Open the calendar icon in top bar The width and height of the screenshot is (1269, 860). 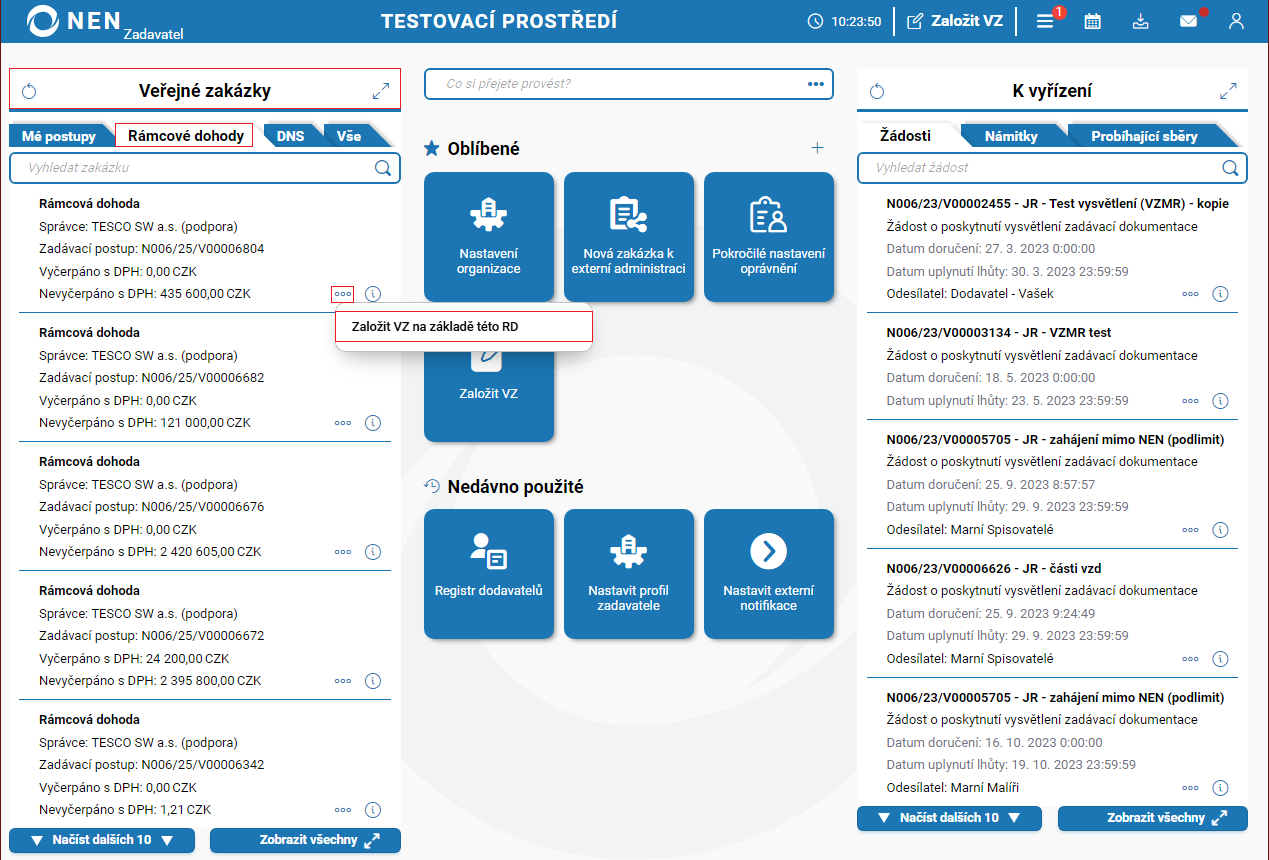[x=1093, y=21]
